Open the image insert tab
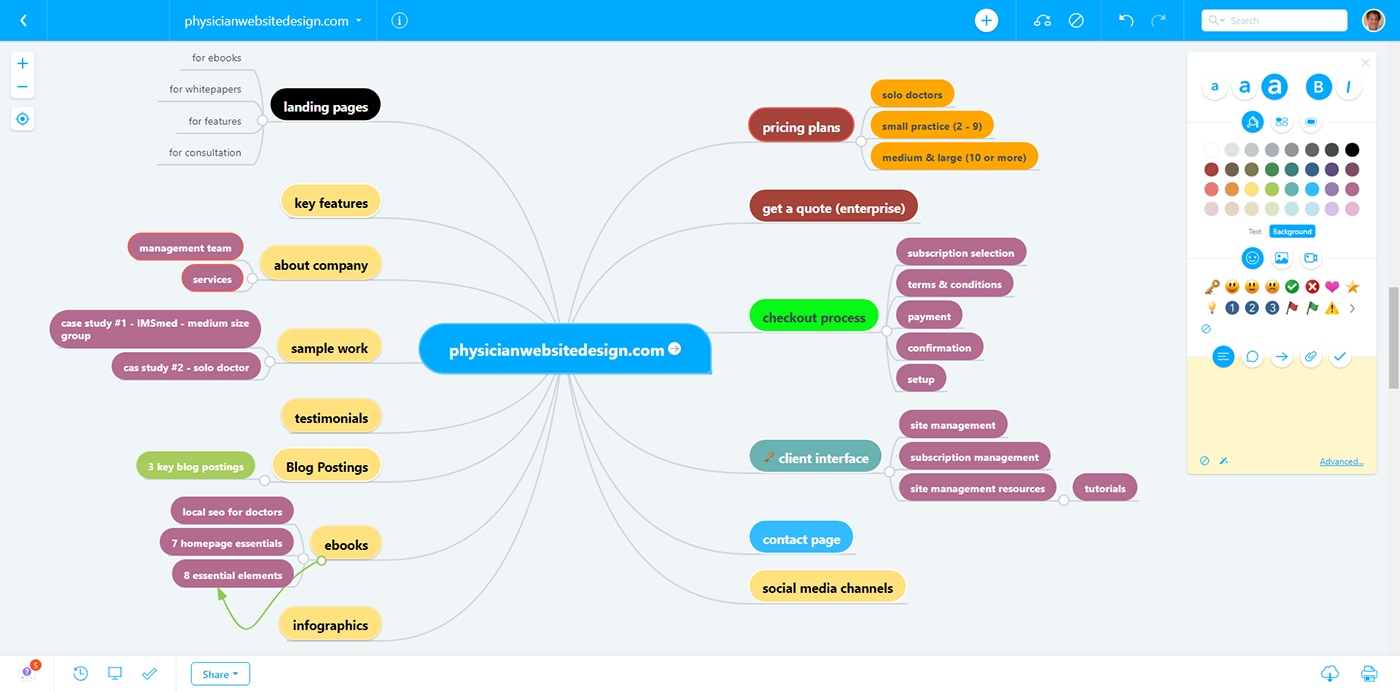Viewport: 1400px width, 692px height. click(x=1281, y=258)
